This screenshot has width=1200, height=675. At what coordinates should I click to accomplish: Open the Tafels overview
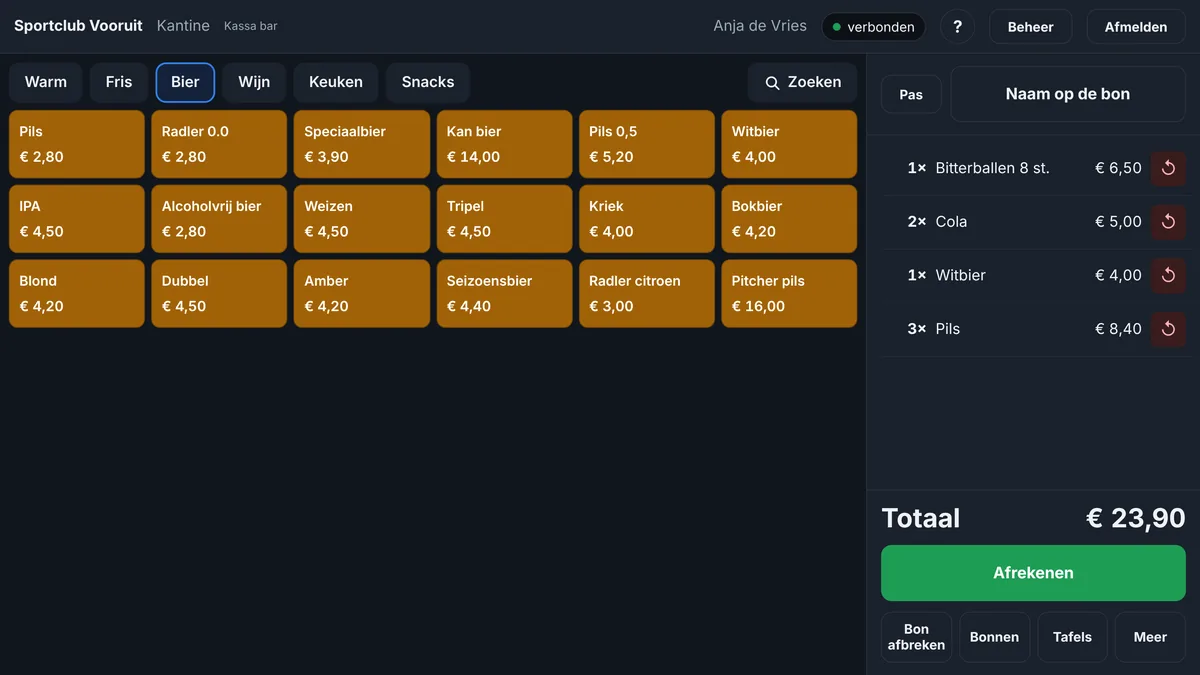pyautogui.click(x=1072, y=637)
